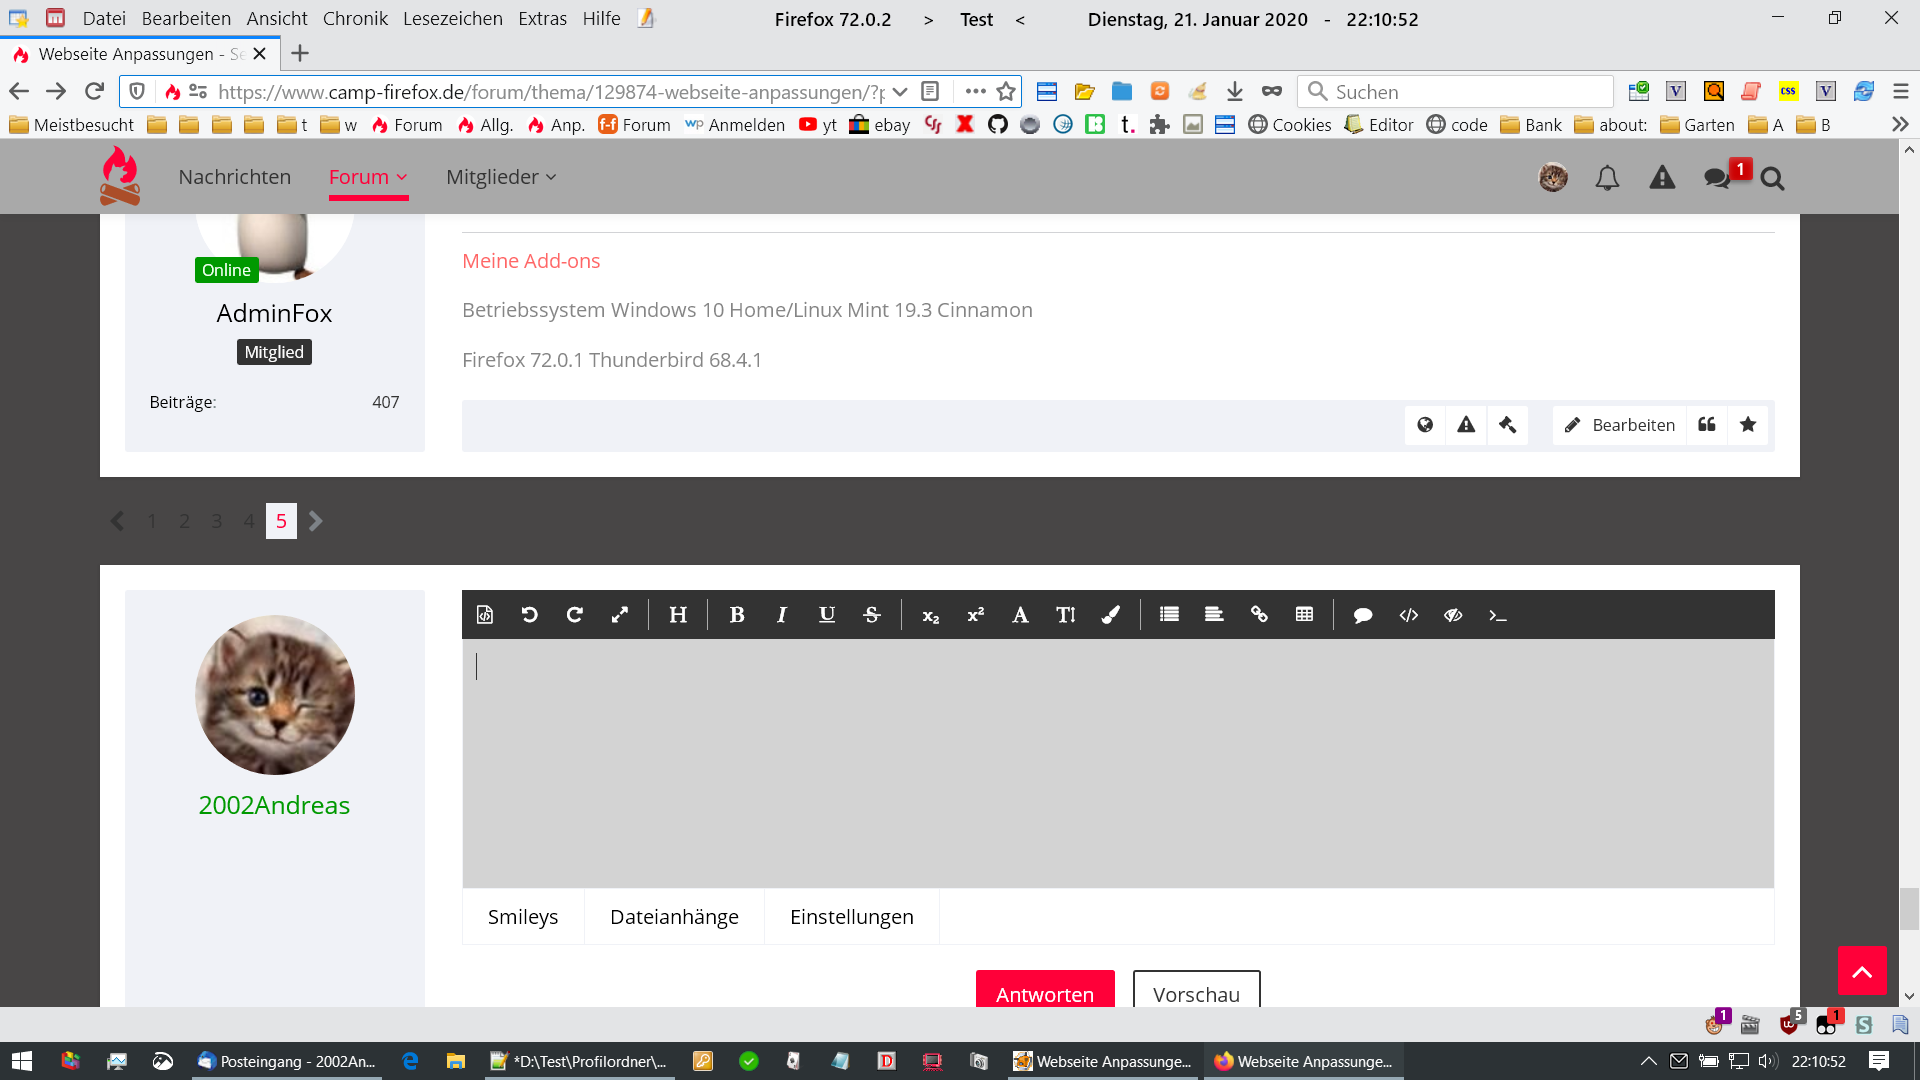Insert a quote block
Image resolution: width=1920 pixels, height=1080 pixels.
1362,615
